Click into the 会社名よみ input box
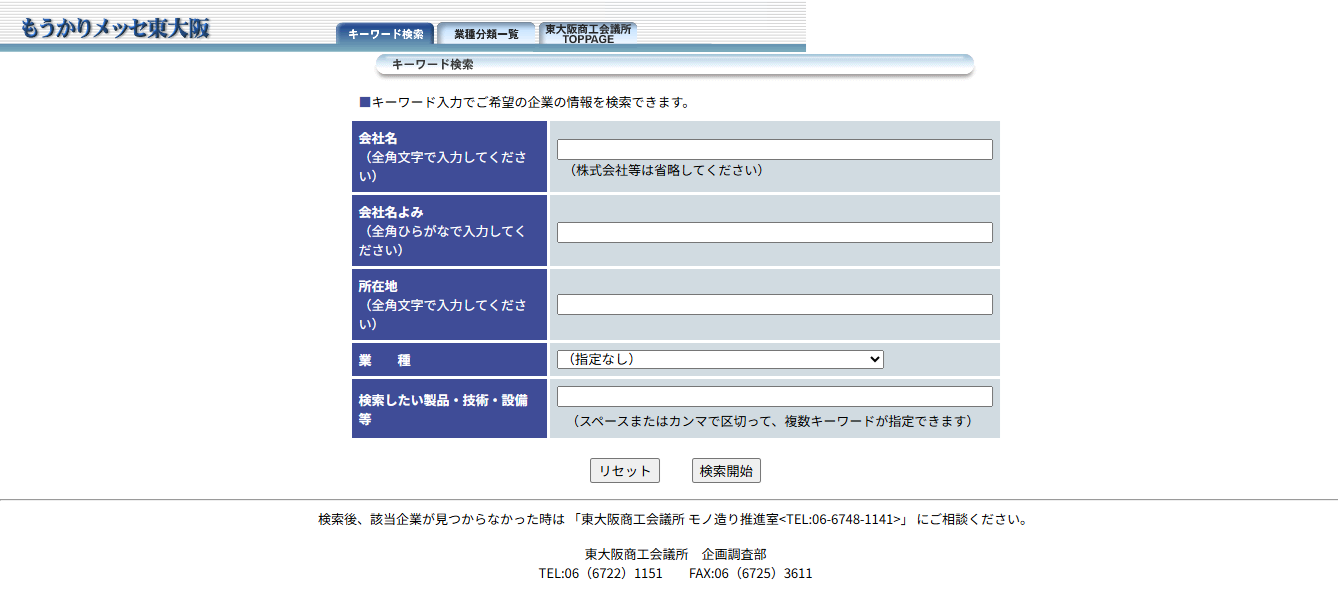 click(x=774, y=232)
